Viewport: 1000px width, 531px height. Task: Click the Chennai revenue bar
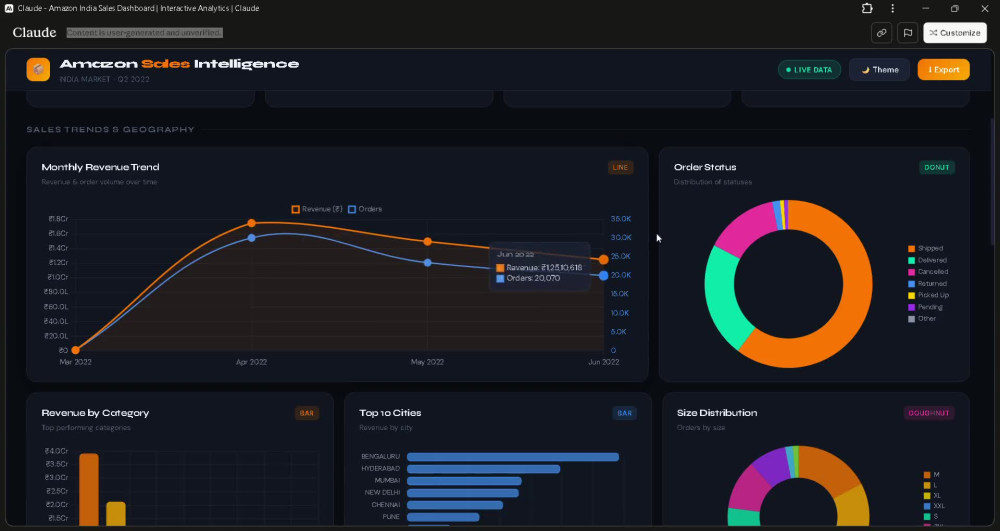click(x=455, y=505)
